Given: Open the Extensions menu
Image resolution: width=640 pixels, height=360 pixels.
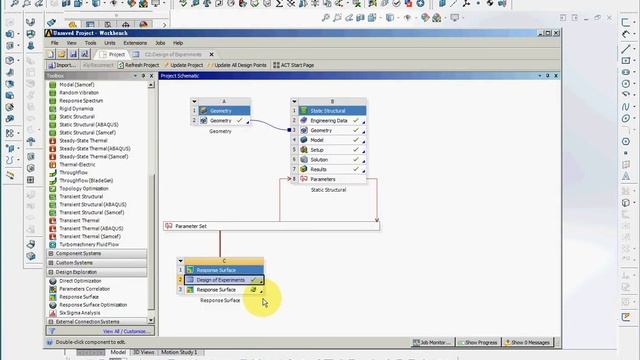Looking at the screenshot, I should pos(135,43).
